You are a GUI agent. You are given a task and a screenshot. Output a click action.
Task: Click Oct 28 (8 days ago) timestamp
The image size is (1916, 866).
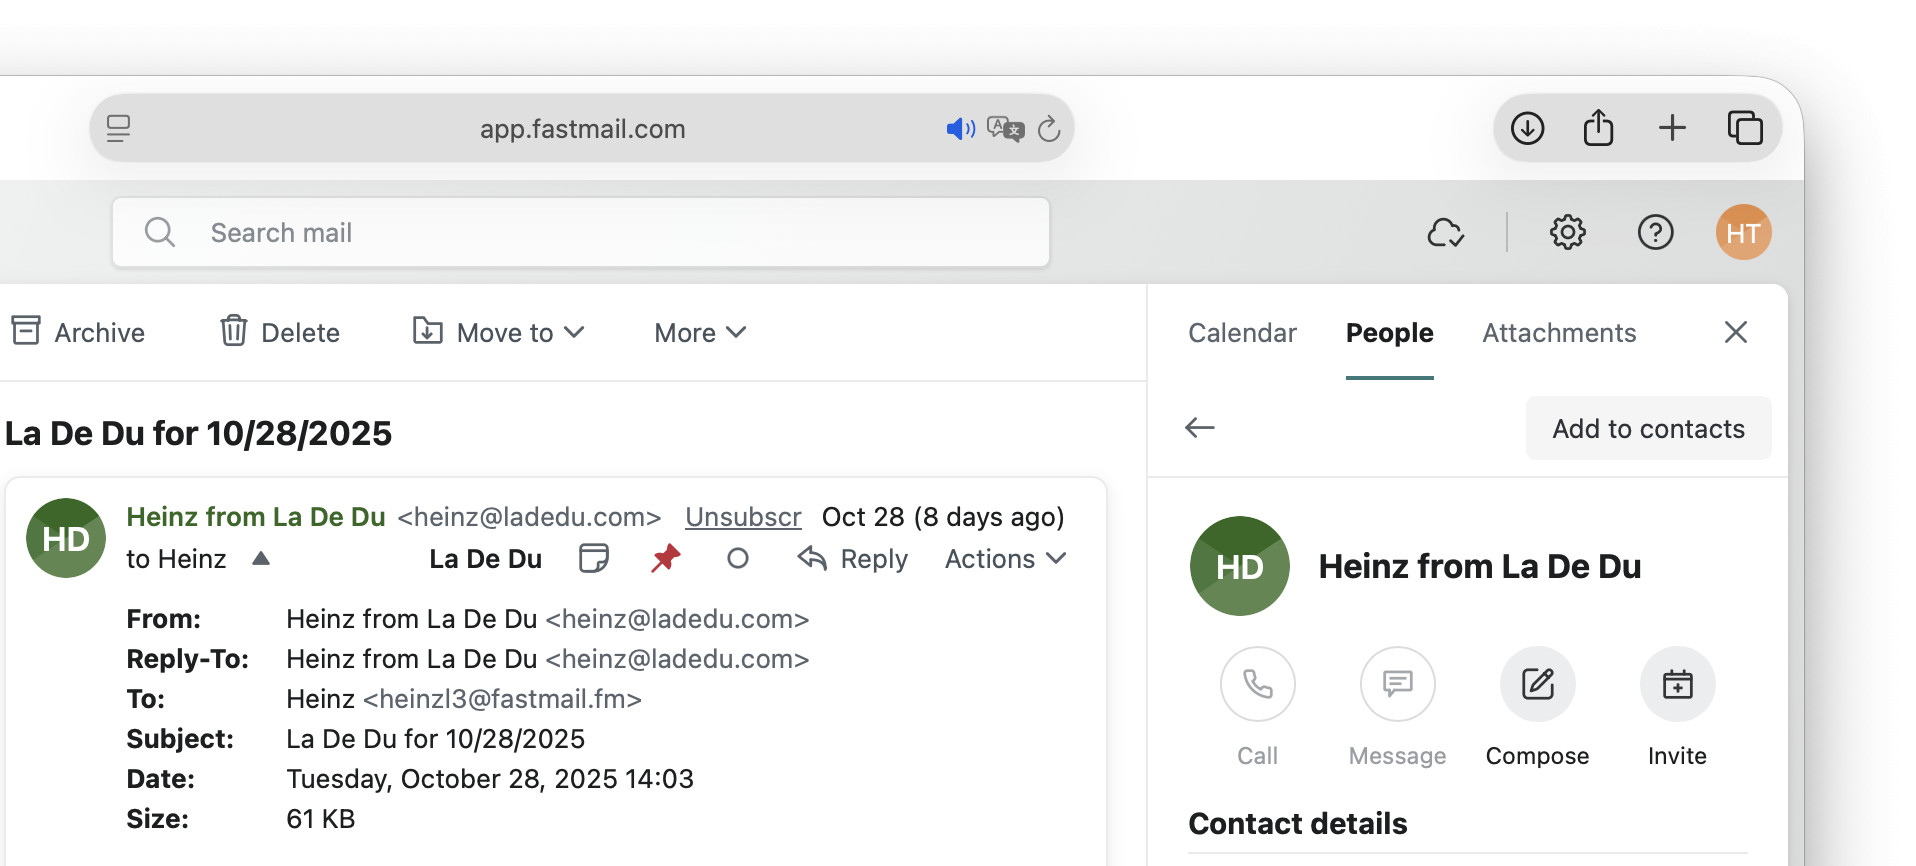[x=943, y=516]
